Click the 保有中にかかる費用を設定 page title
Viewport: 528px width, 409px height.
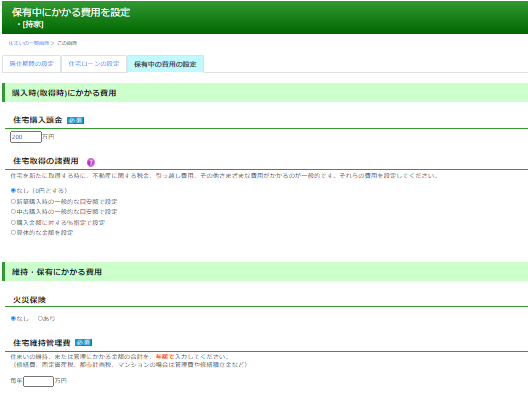(71, 12)
